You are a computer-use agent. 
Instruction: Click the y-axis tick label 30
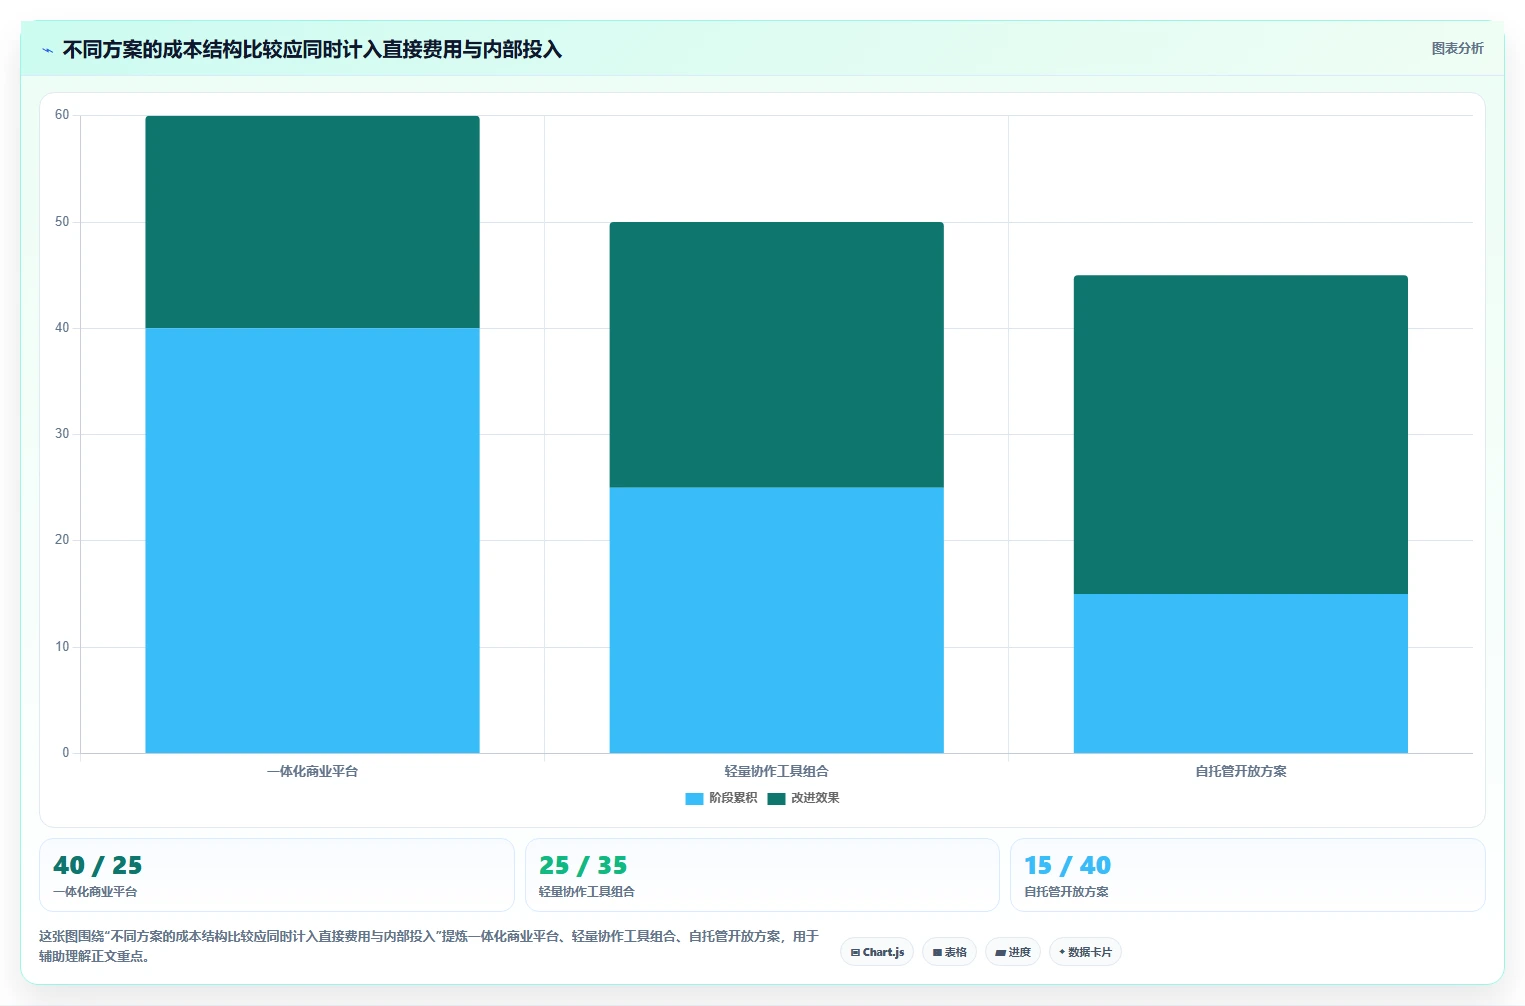(x=62, y=434)
